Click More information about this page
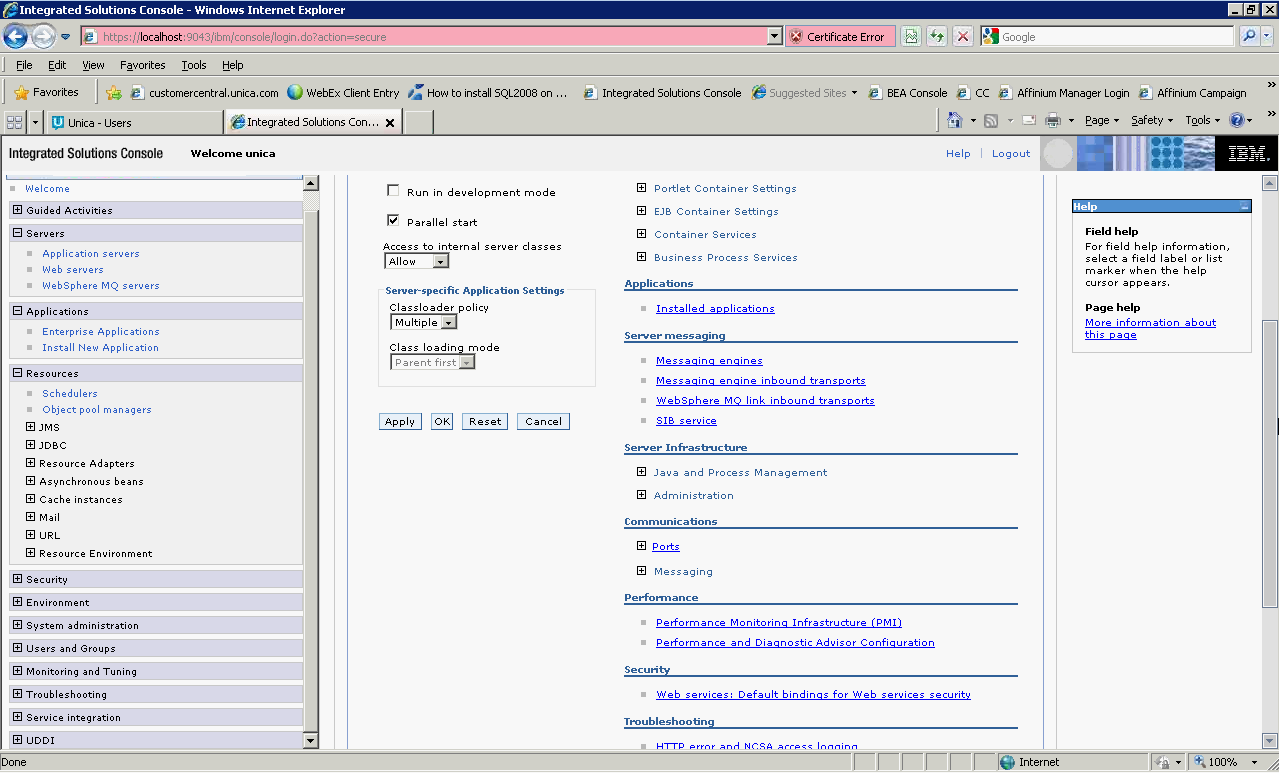The image size is (1279, 773). 1150,329
